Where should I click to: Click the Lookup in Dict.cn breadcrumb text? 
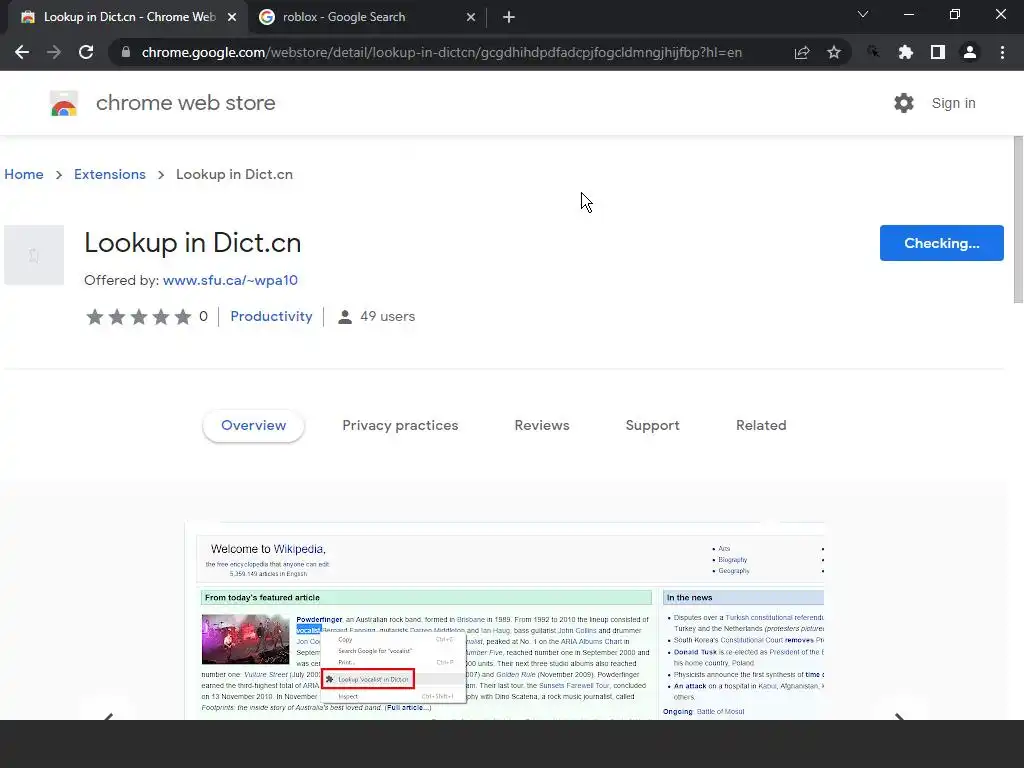coord(234,174)
